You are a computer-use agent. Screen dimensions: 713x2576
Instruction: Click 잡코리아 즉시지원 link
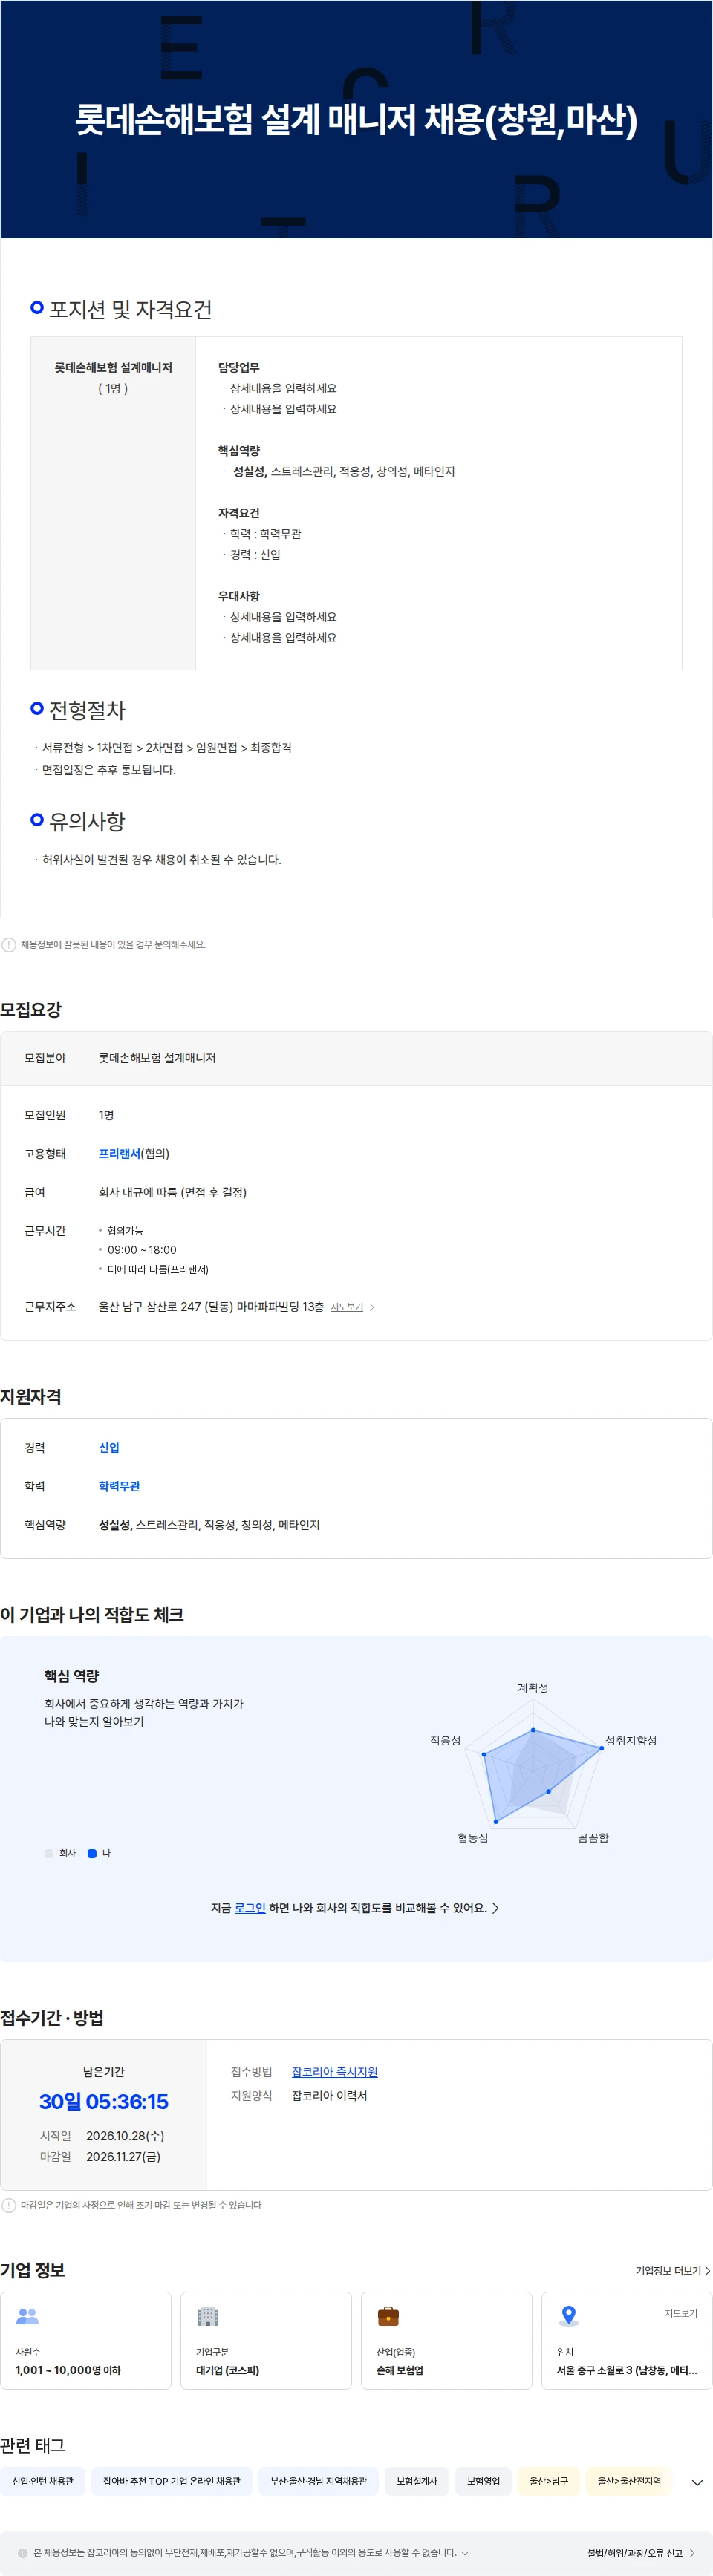click(334, 2071)
